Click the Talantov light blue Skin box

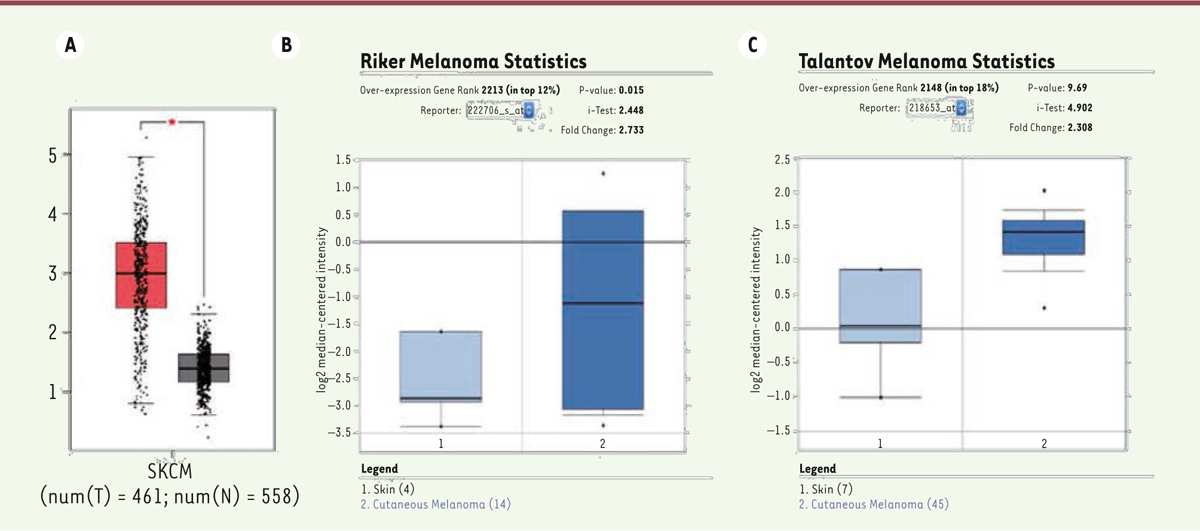880,305
